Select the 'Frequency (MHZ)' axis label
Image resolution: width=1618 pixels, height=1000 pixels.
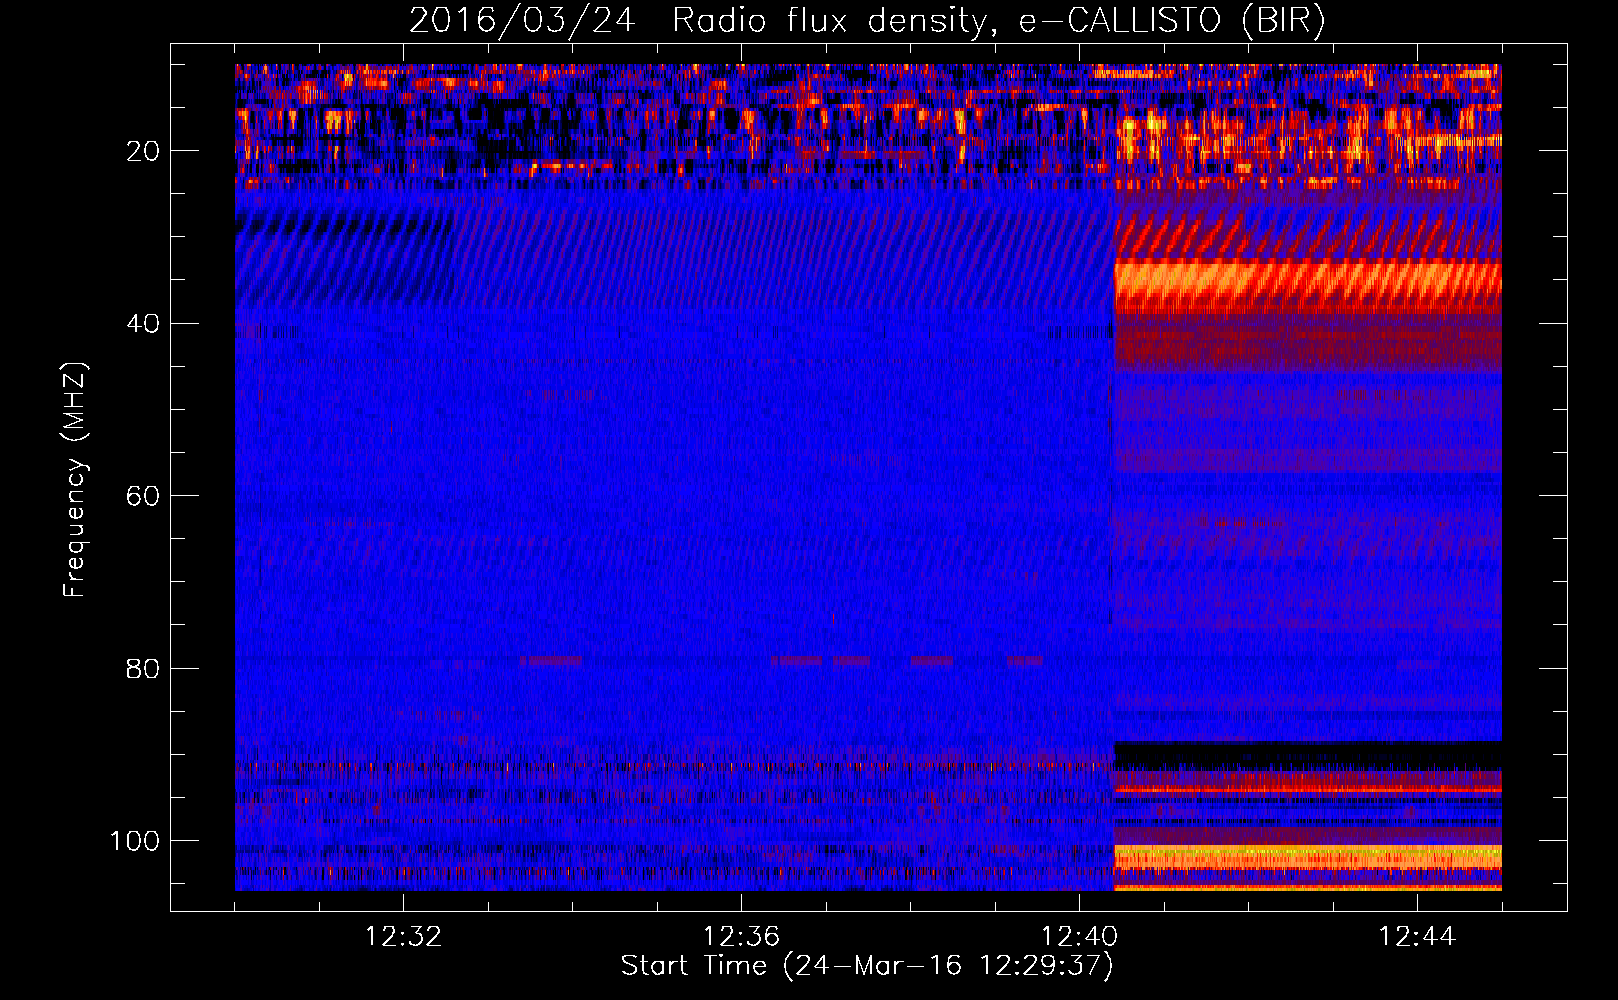[75, 480]
